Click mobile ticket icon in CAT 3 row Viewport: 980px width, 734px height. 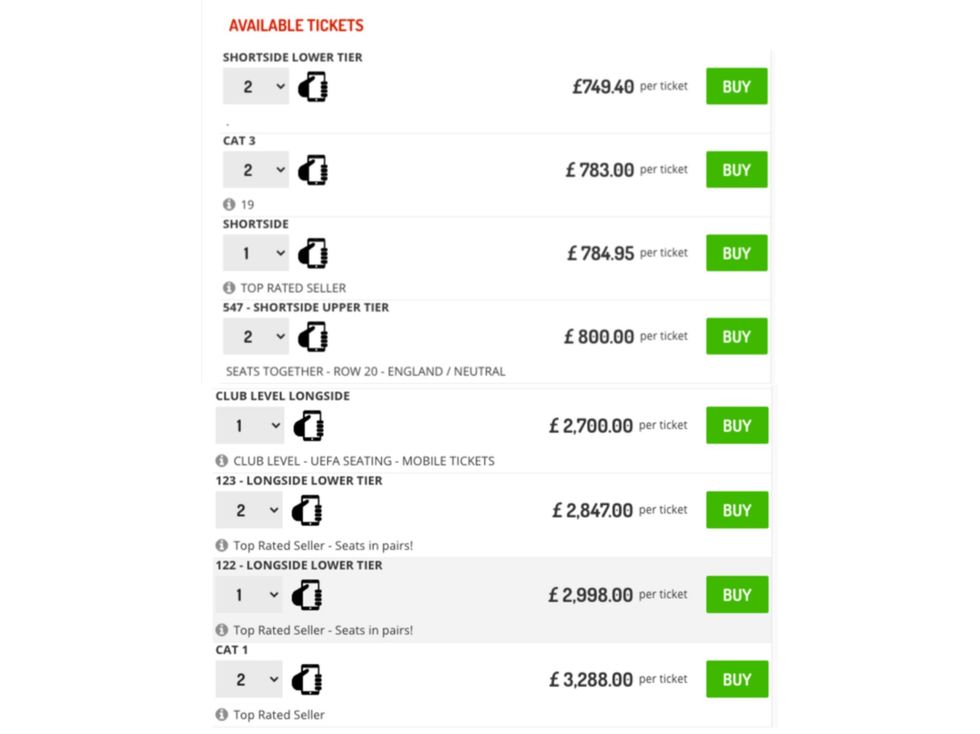314,170
